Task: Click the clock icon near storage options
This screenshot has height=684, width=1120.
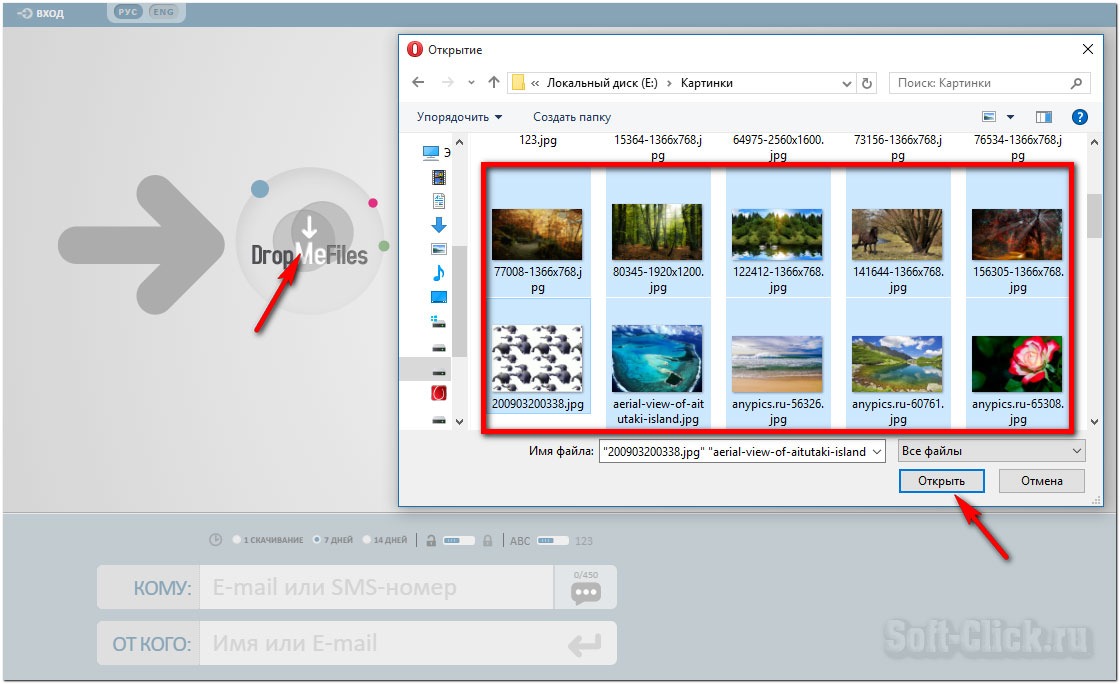Action: coord(215,540)
